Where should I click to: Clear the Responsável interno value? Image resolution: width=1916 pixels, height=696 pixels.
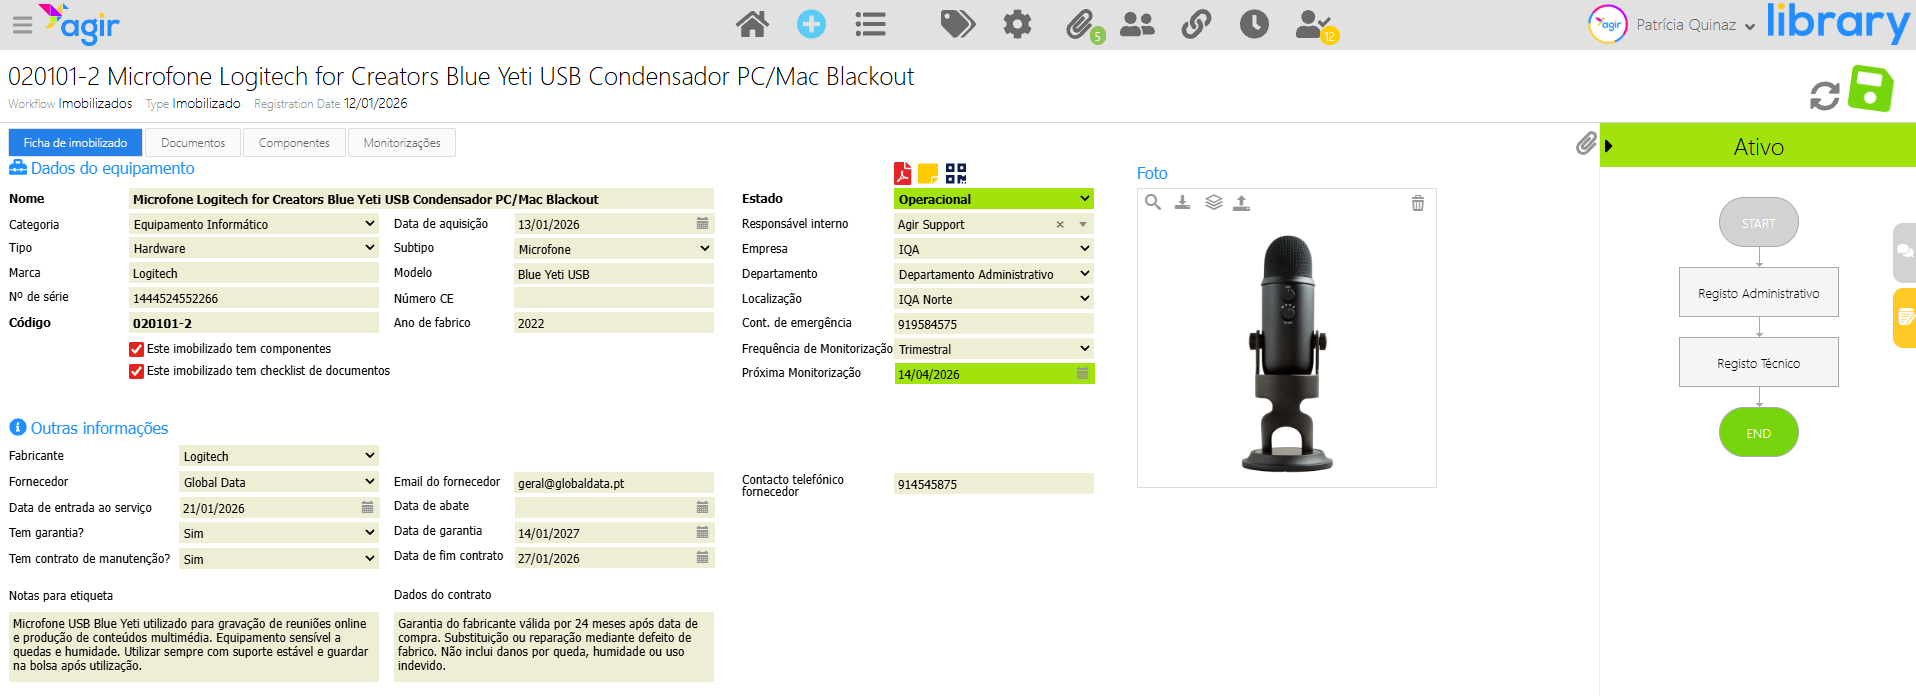tap(1060, 225)
